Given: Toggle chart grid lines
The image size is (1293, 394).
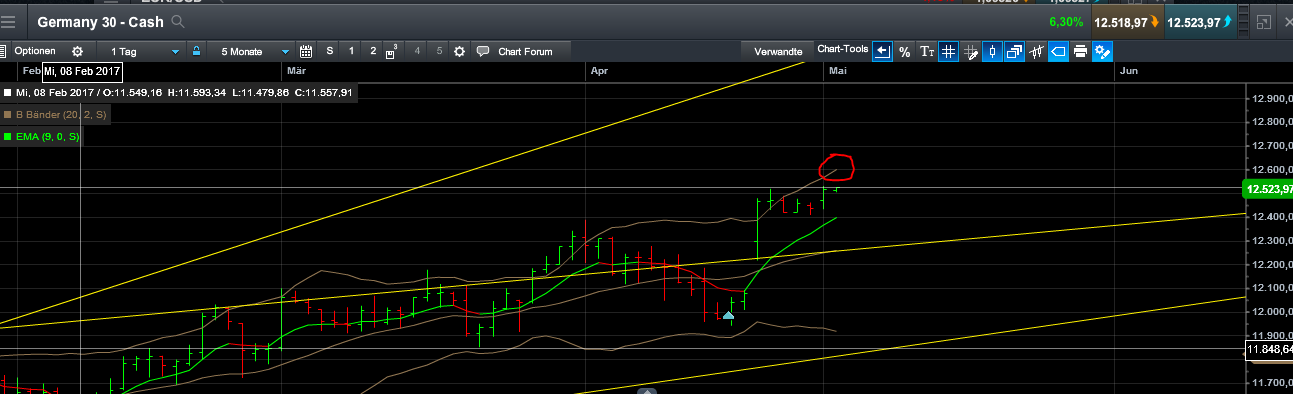Looking at the screenshot, I should pyautogui.click(x=948, y=51).
